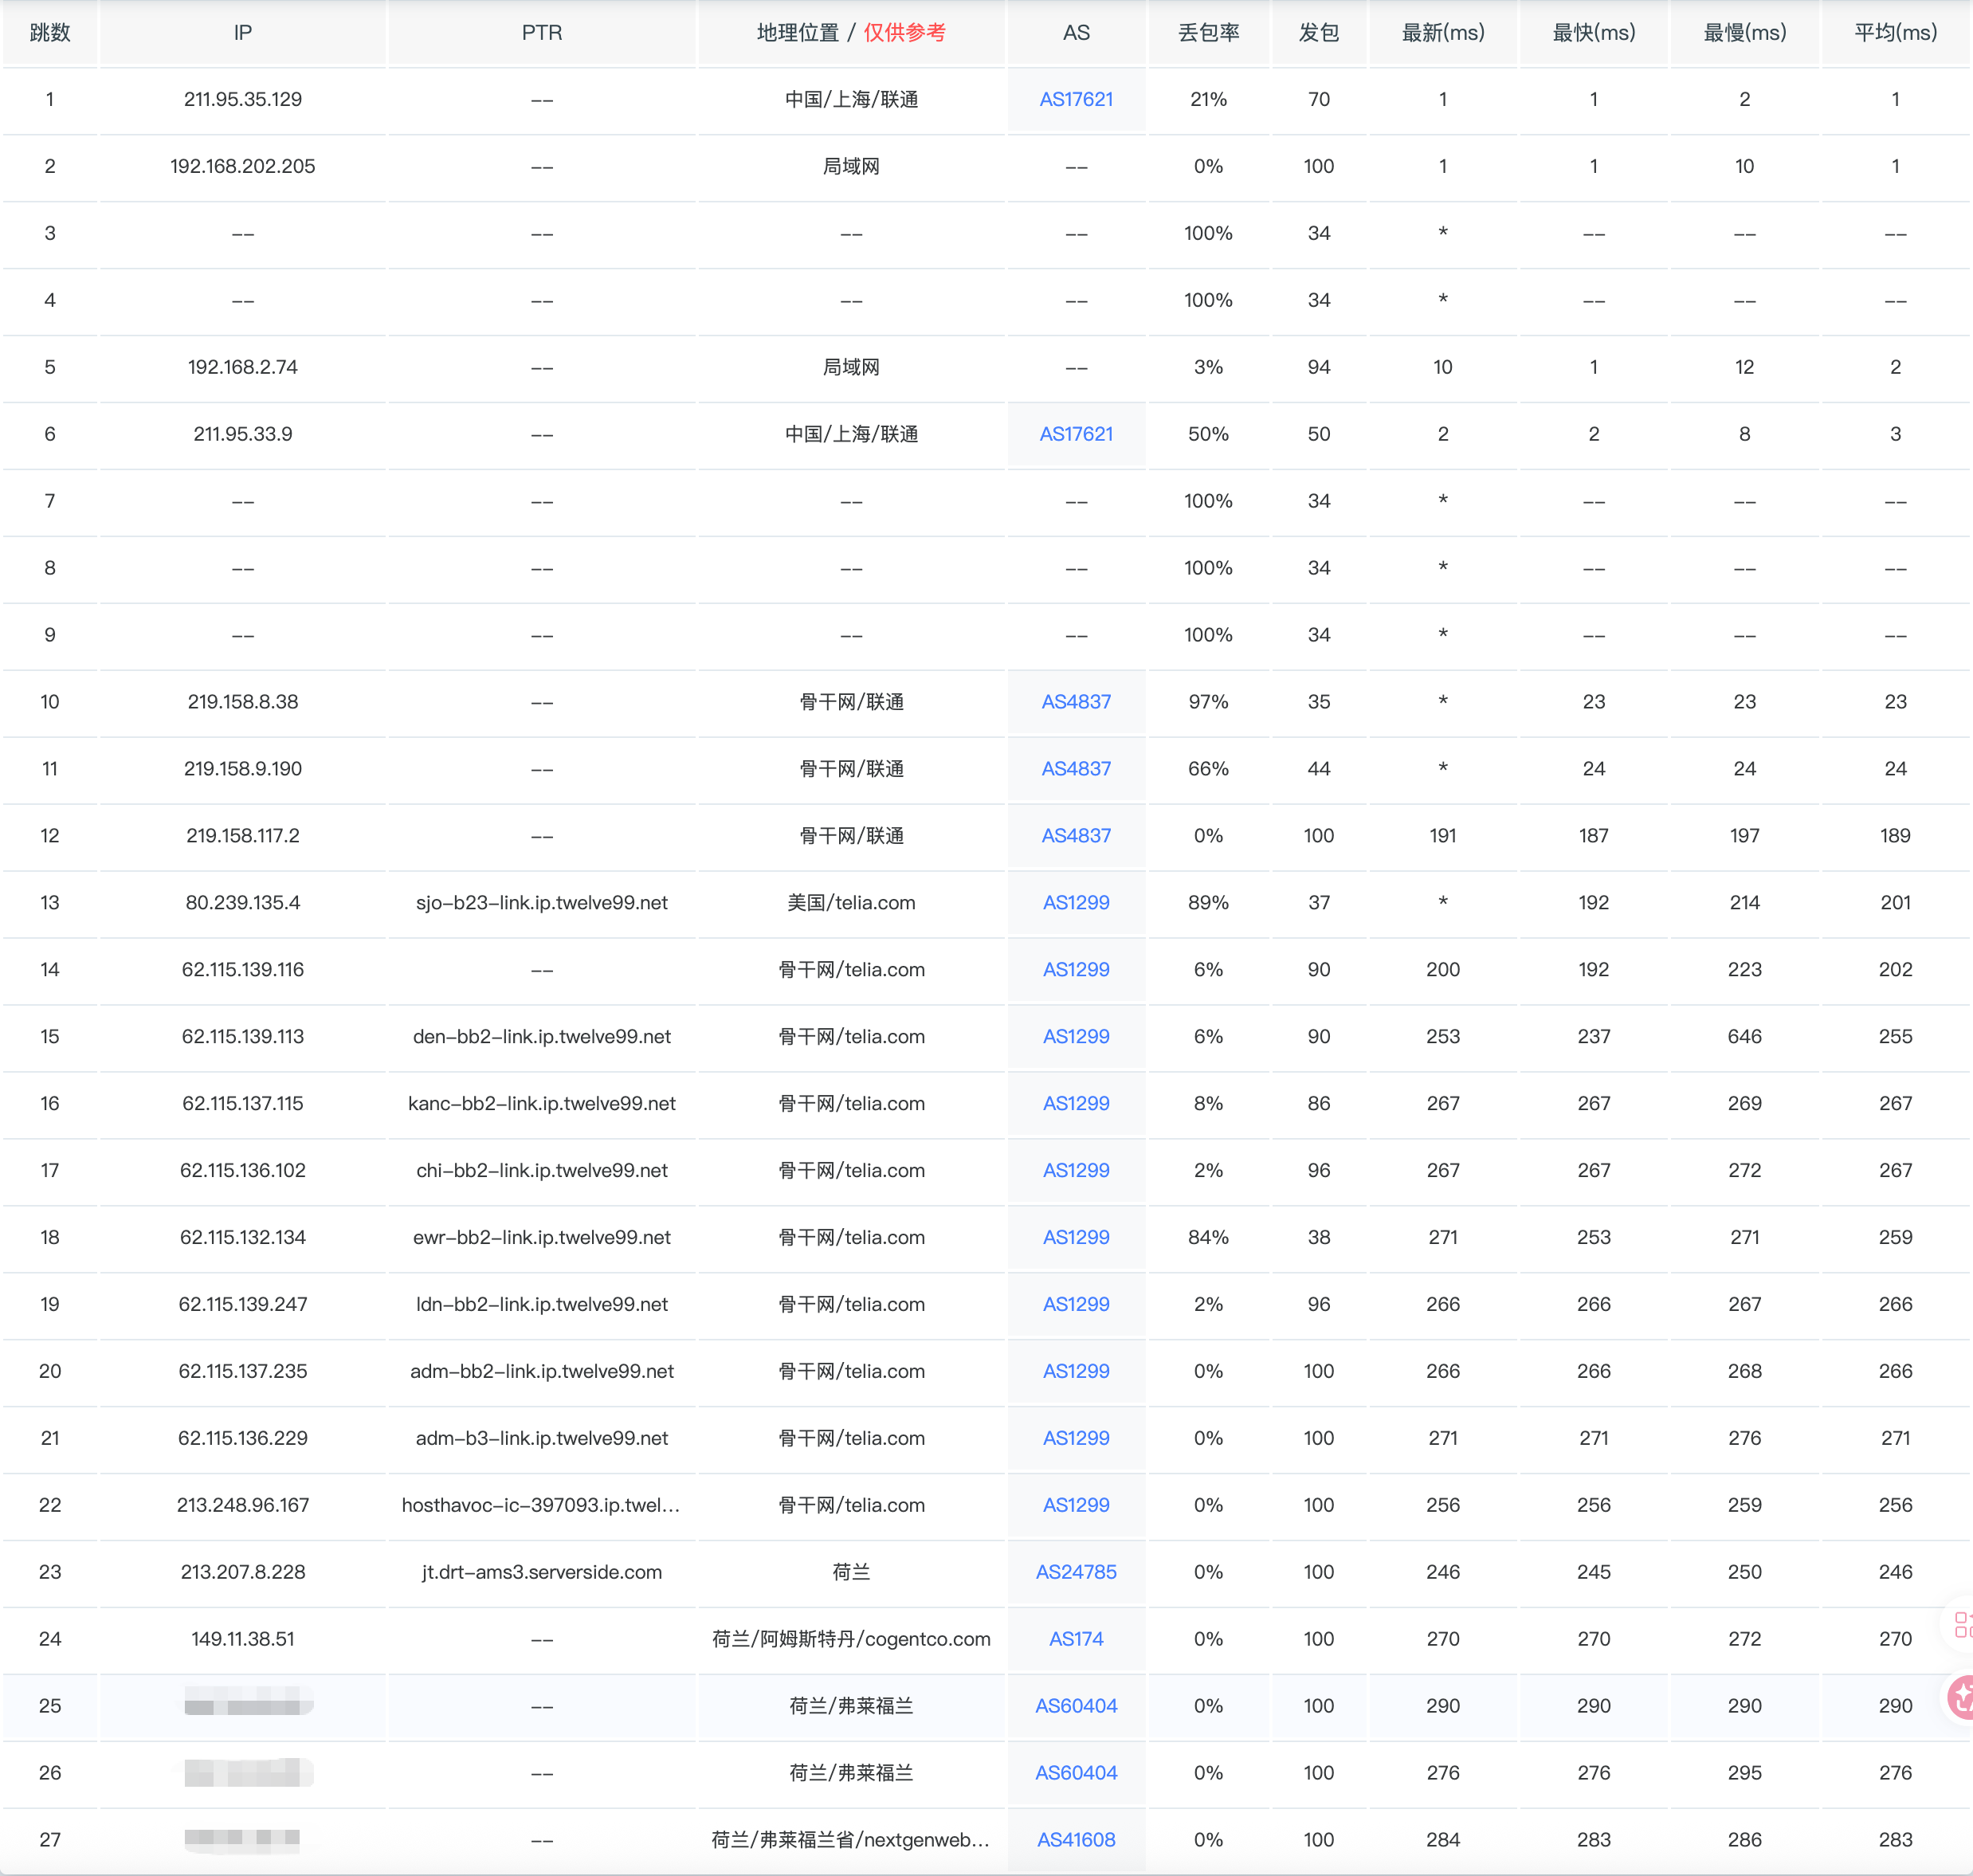Click the PTR column header
This screenshot has height=1876, width=1973.
pos(542,33)
